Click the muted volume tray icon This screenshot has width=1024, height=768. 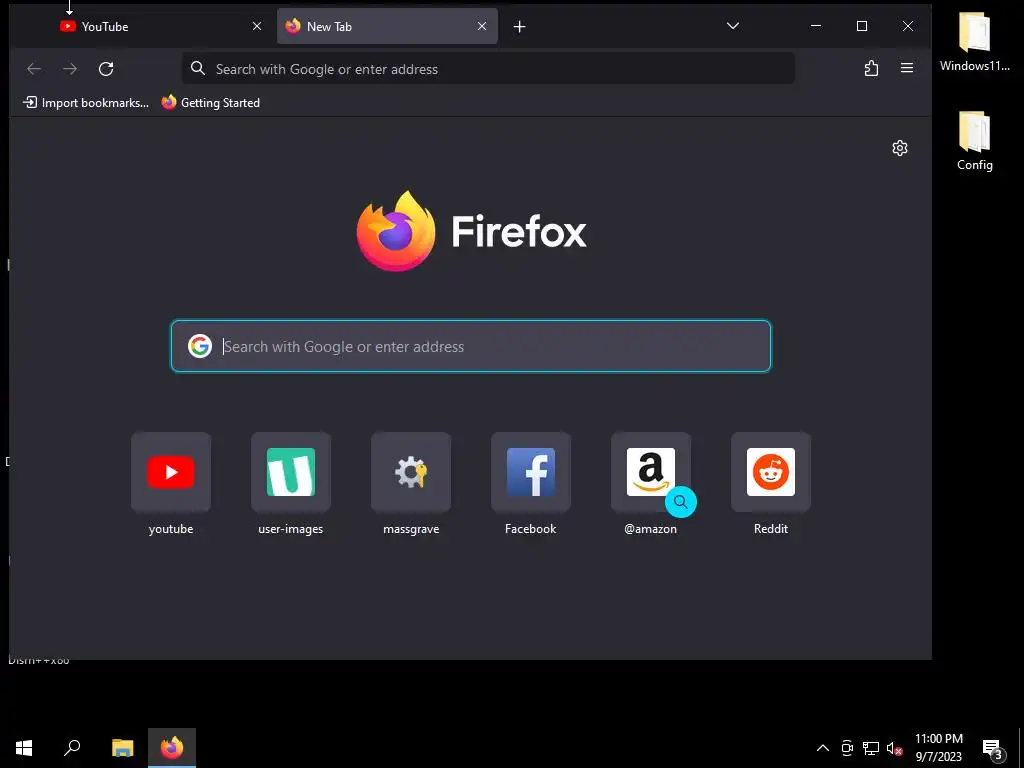coord(894,748)
